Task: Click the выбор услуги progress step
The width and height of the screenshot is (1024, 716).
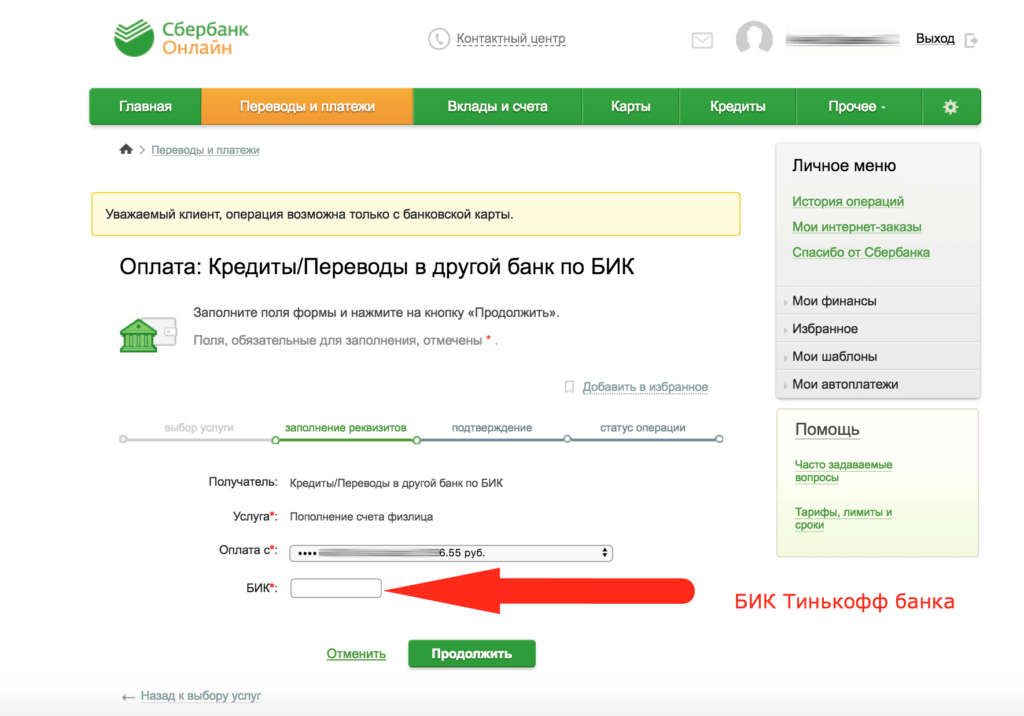Action: point(199,428)
